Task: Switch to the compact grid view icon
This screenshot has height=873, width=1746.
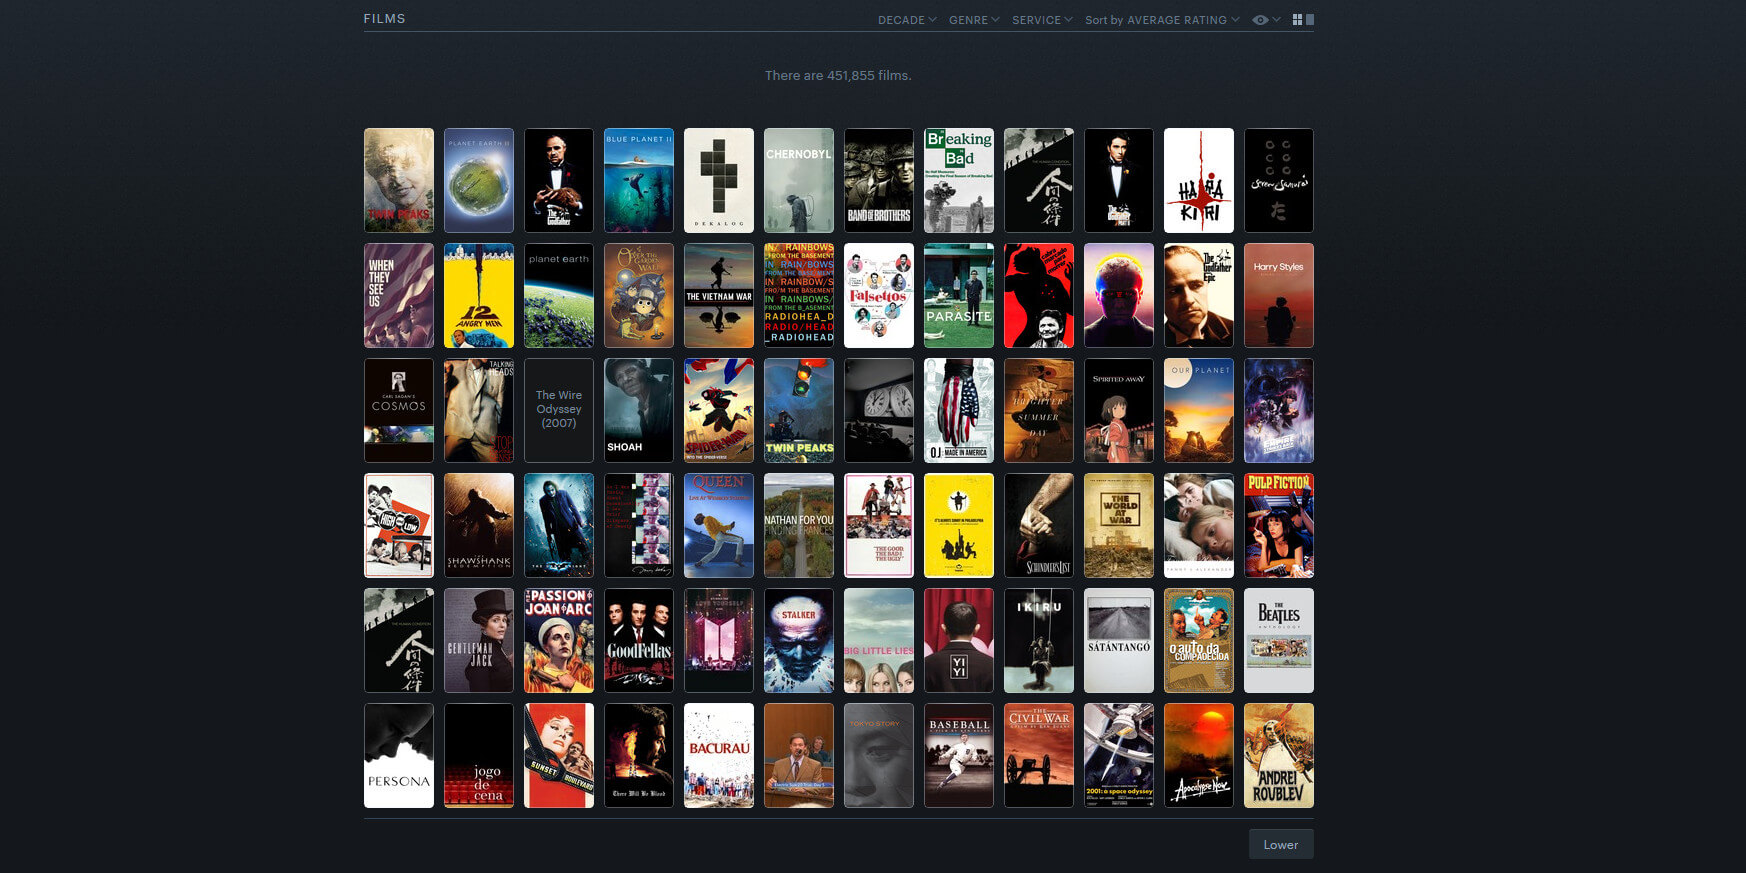Action: [x=1297, y=20]
